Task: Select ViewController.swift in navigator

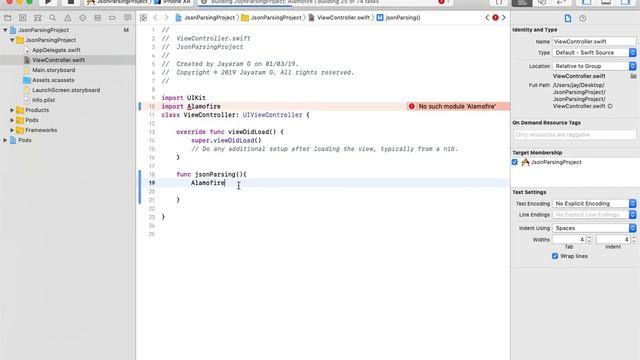Action: point(58,60)
